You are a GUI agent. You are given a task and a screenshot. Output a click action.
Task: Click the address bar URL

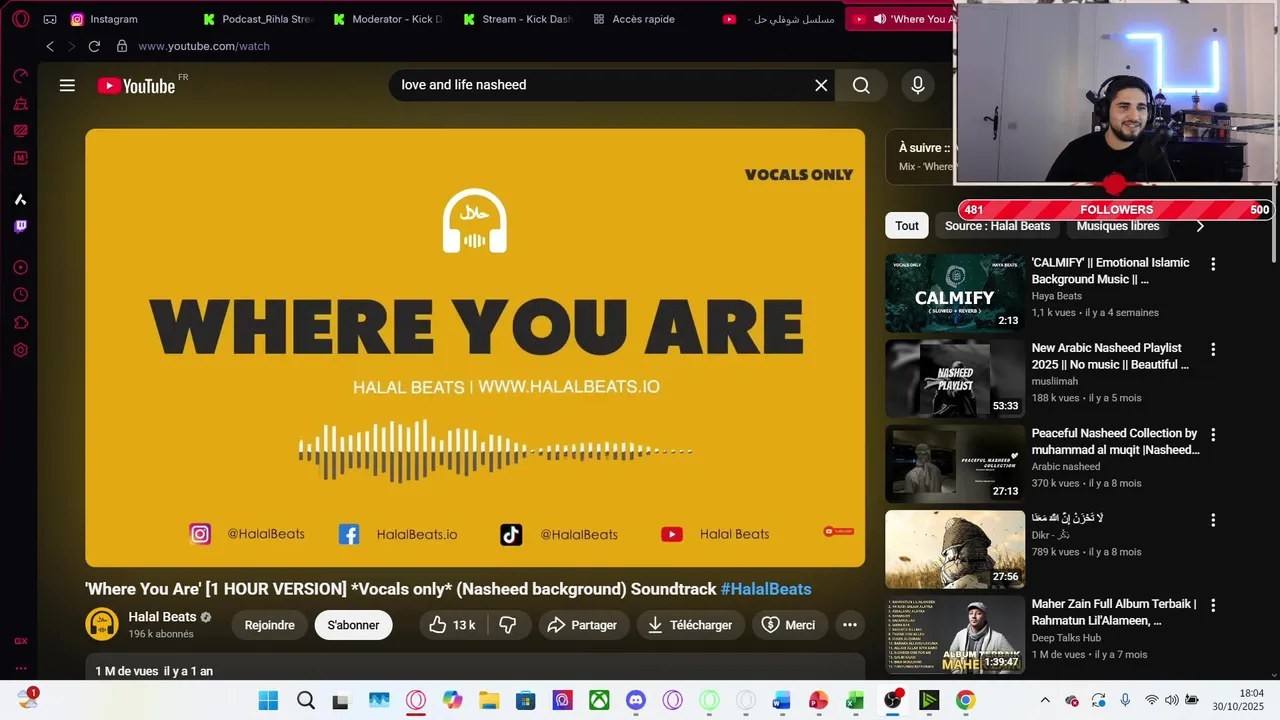click(204, 46)
